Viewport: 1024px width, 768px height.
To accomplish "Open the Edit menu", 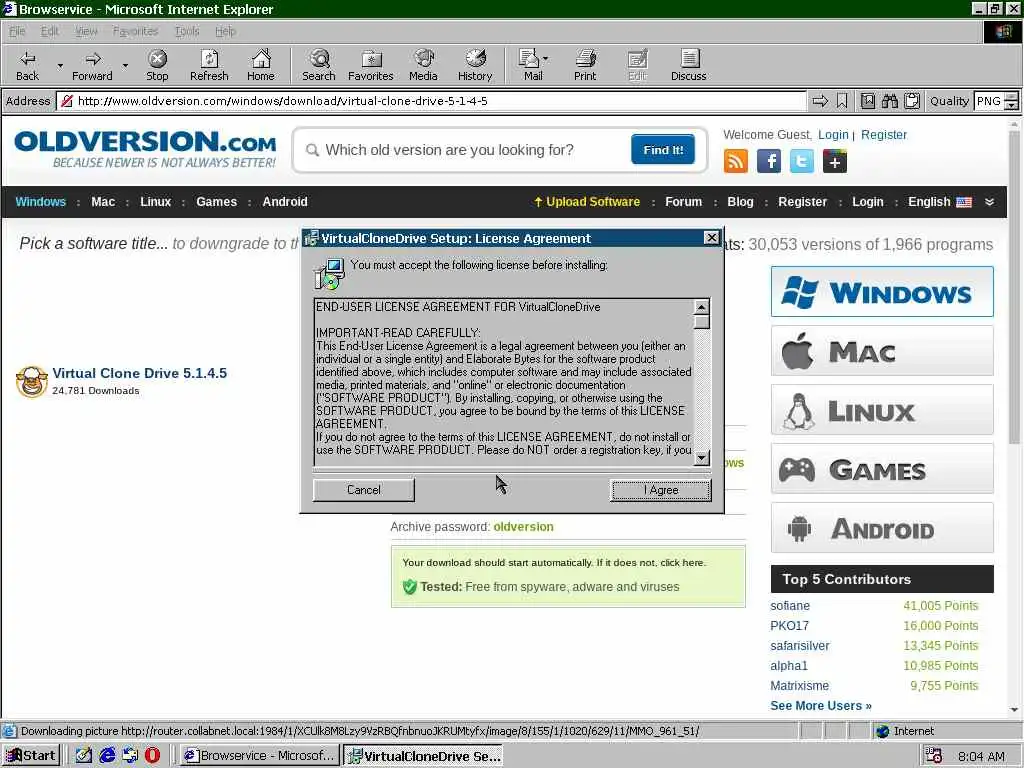I will (50, 31).
